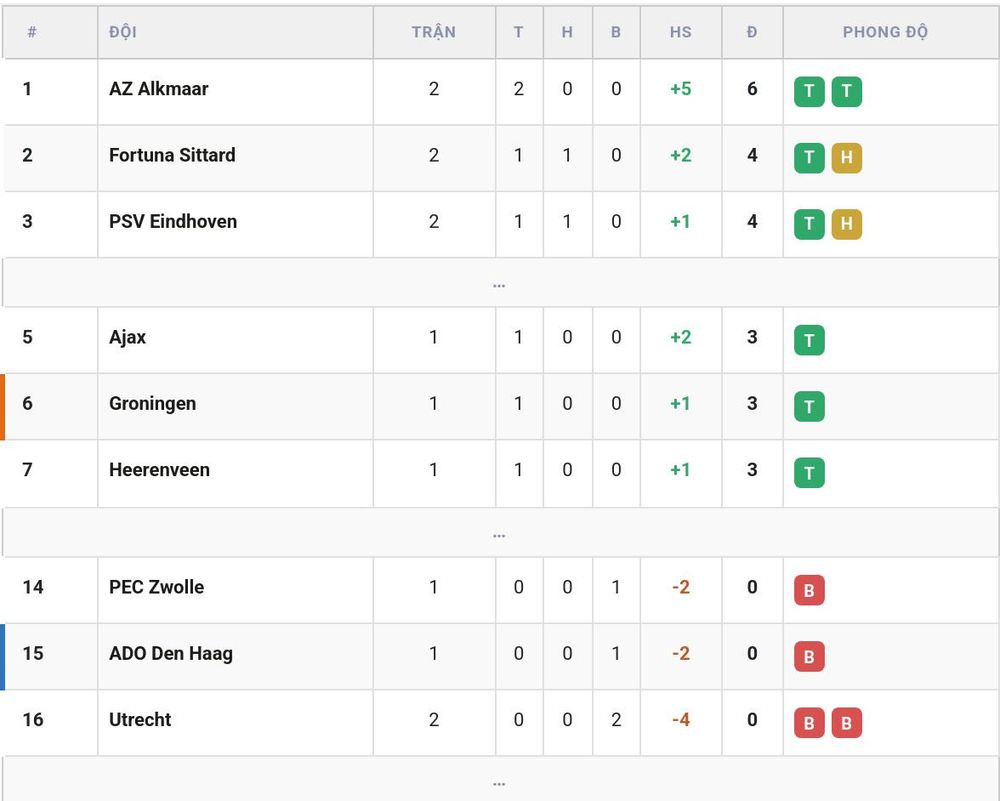
Task: Sort by the TRẬN column header
Action: coord(434,32)
